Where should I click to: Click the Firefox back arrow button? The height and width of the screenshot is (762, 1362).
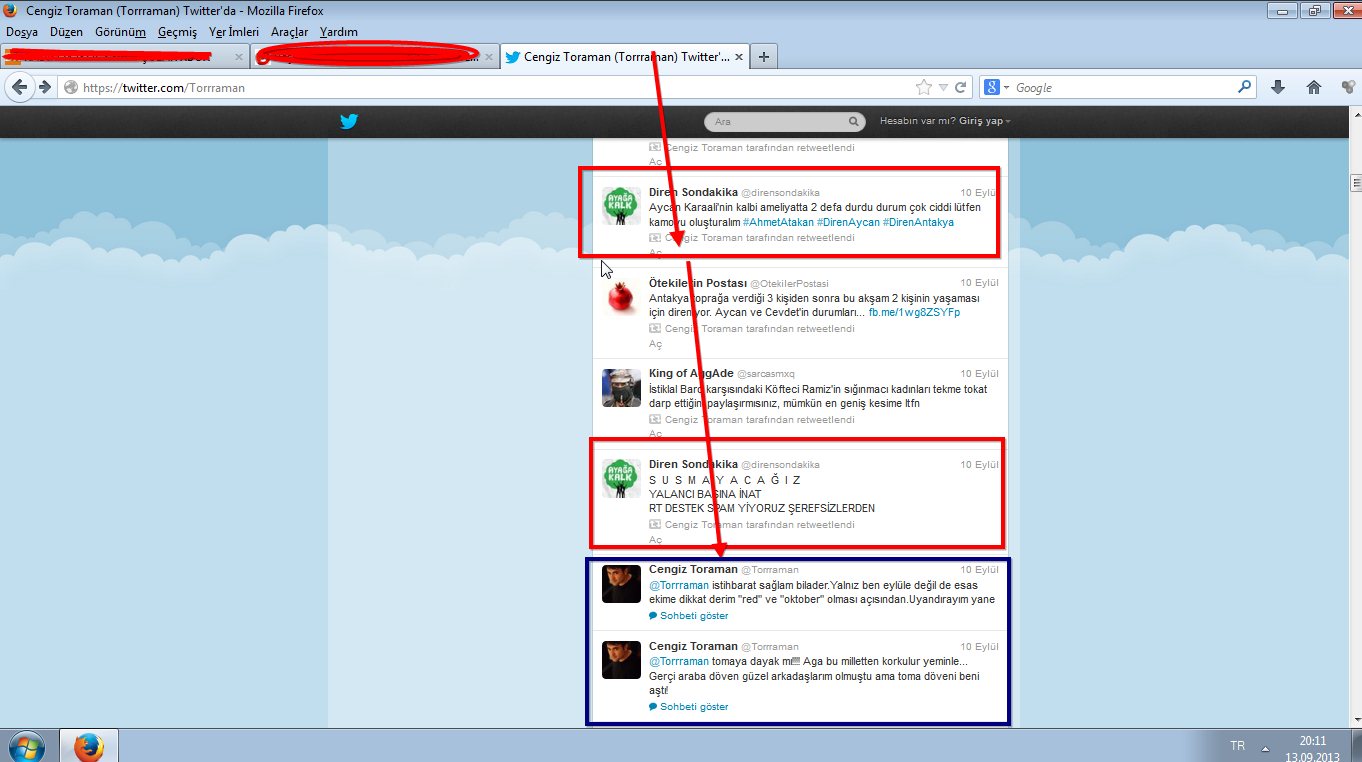point(19,87)
